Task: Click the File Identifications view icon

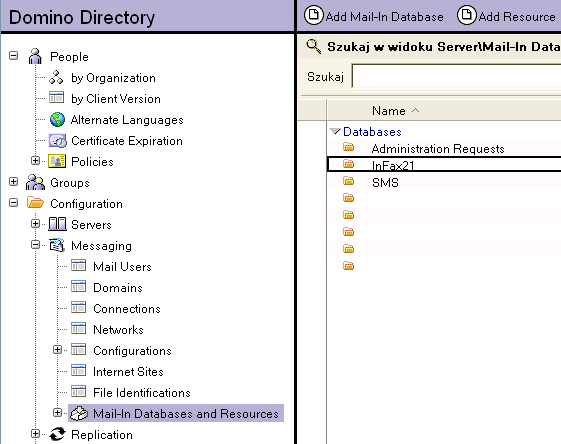Action: click(78, 391)
